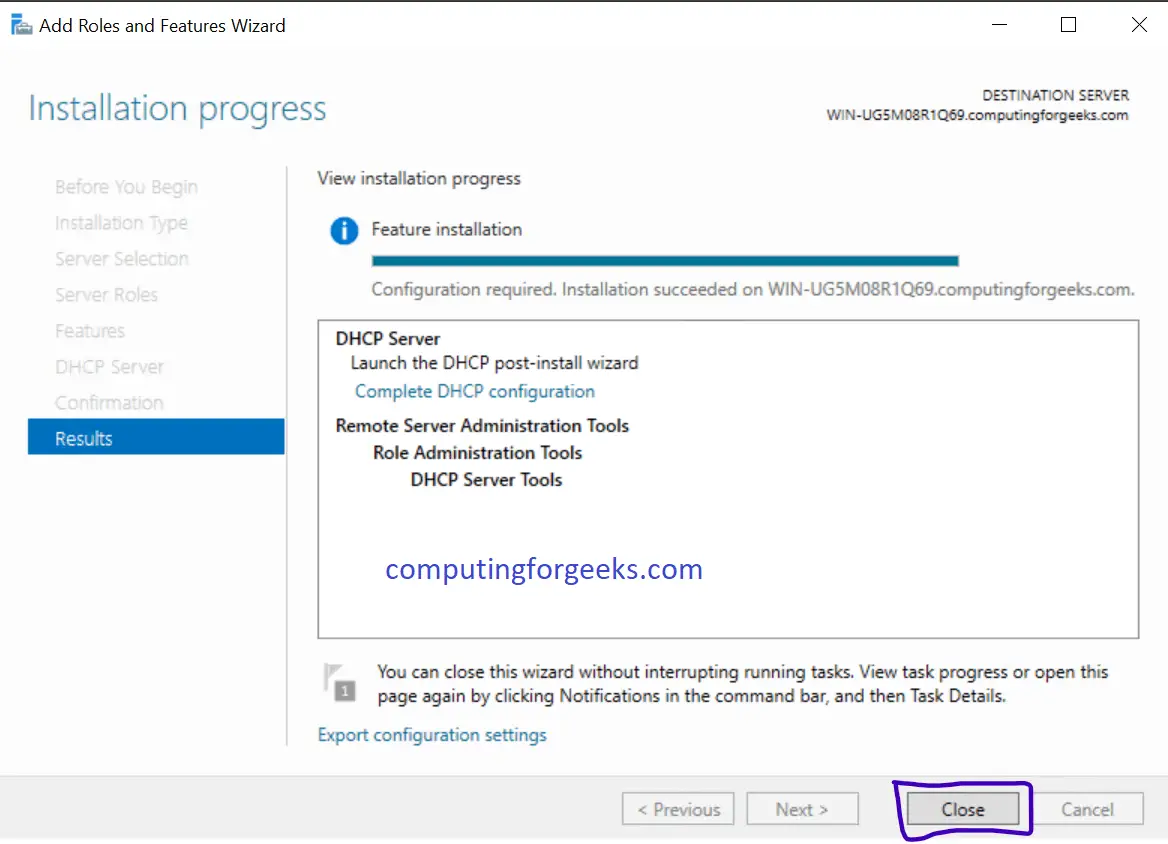Click the DHCP Server Tools item

click(x=486, y=480)
